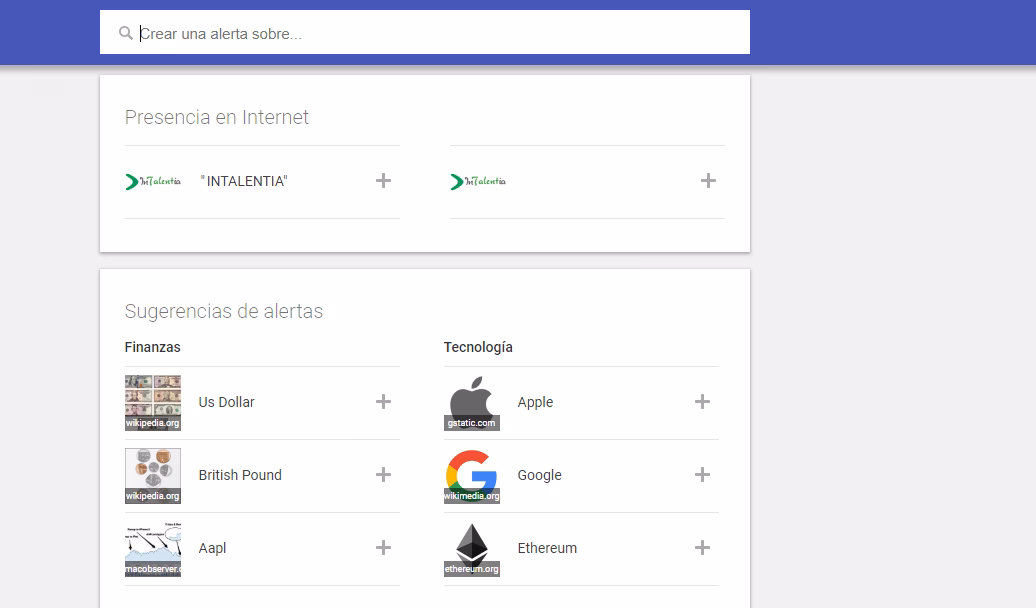Click the search magnifier icon
This screenshot has height=608, width=1036.
125,32
